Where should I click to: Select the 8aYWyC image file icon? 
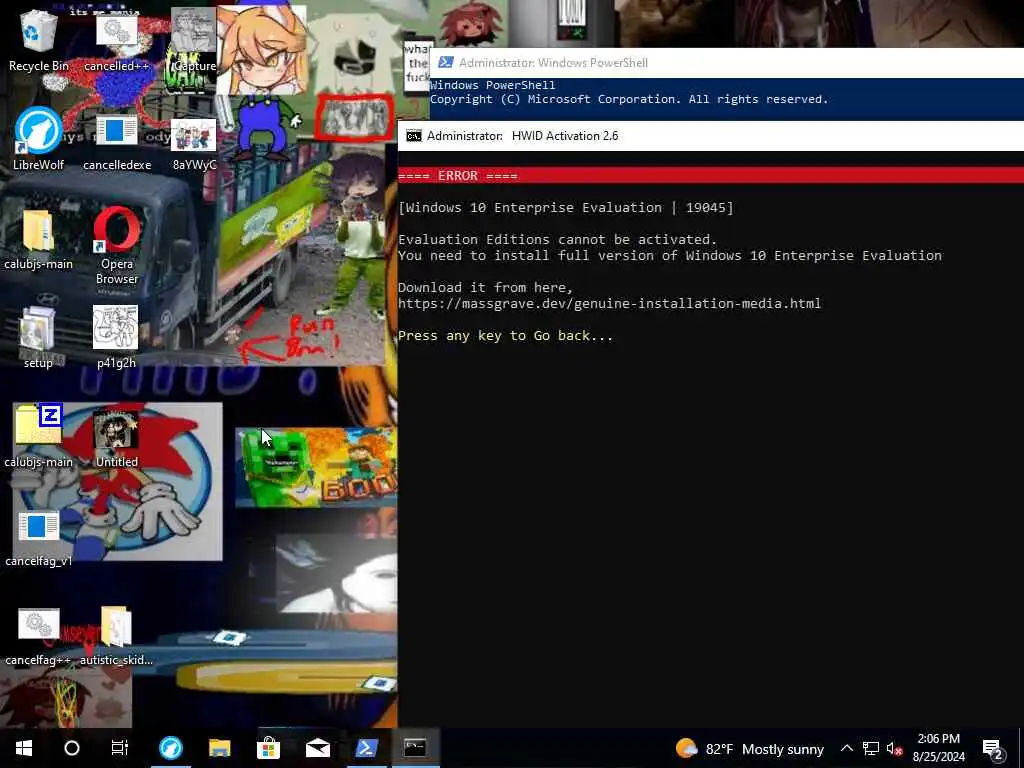coord(193,145)
